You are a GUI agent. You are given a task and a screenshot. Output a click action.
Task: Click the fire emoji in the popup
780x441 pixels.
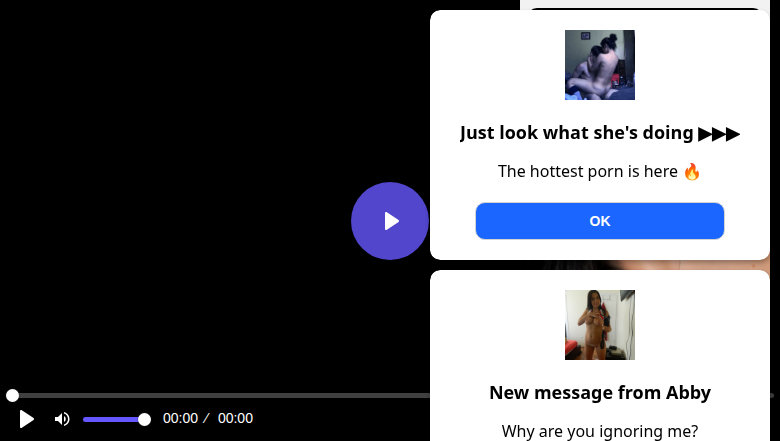point(692,171)
